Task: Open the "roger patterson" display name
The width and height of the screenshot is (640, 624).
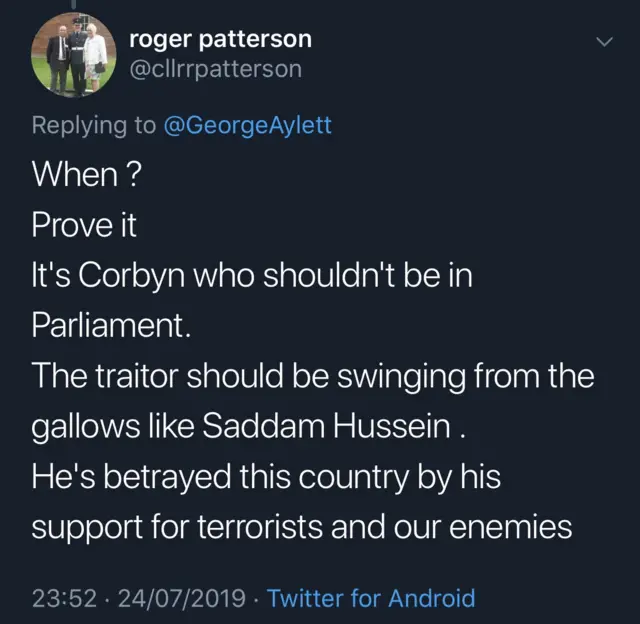Action: pos(221,39)
